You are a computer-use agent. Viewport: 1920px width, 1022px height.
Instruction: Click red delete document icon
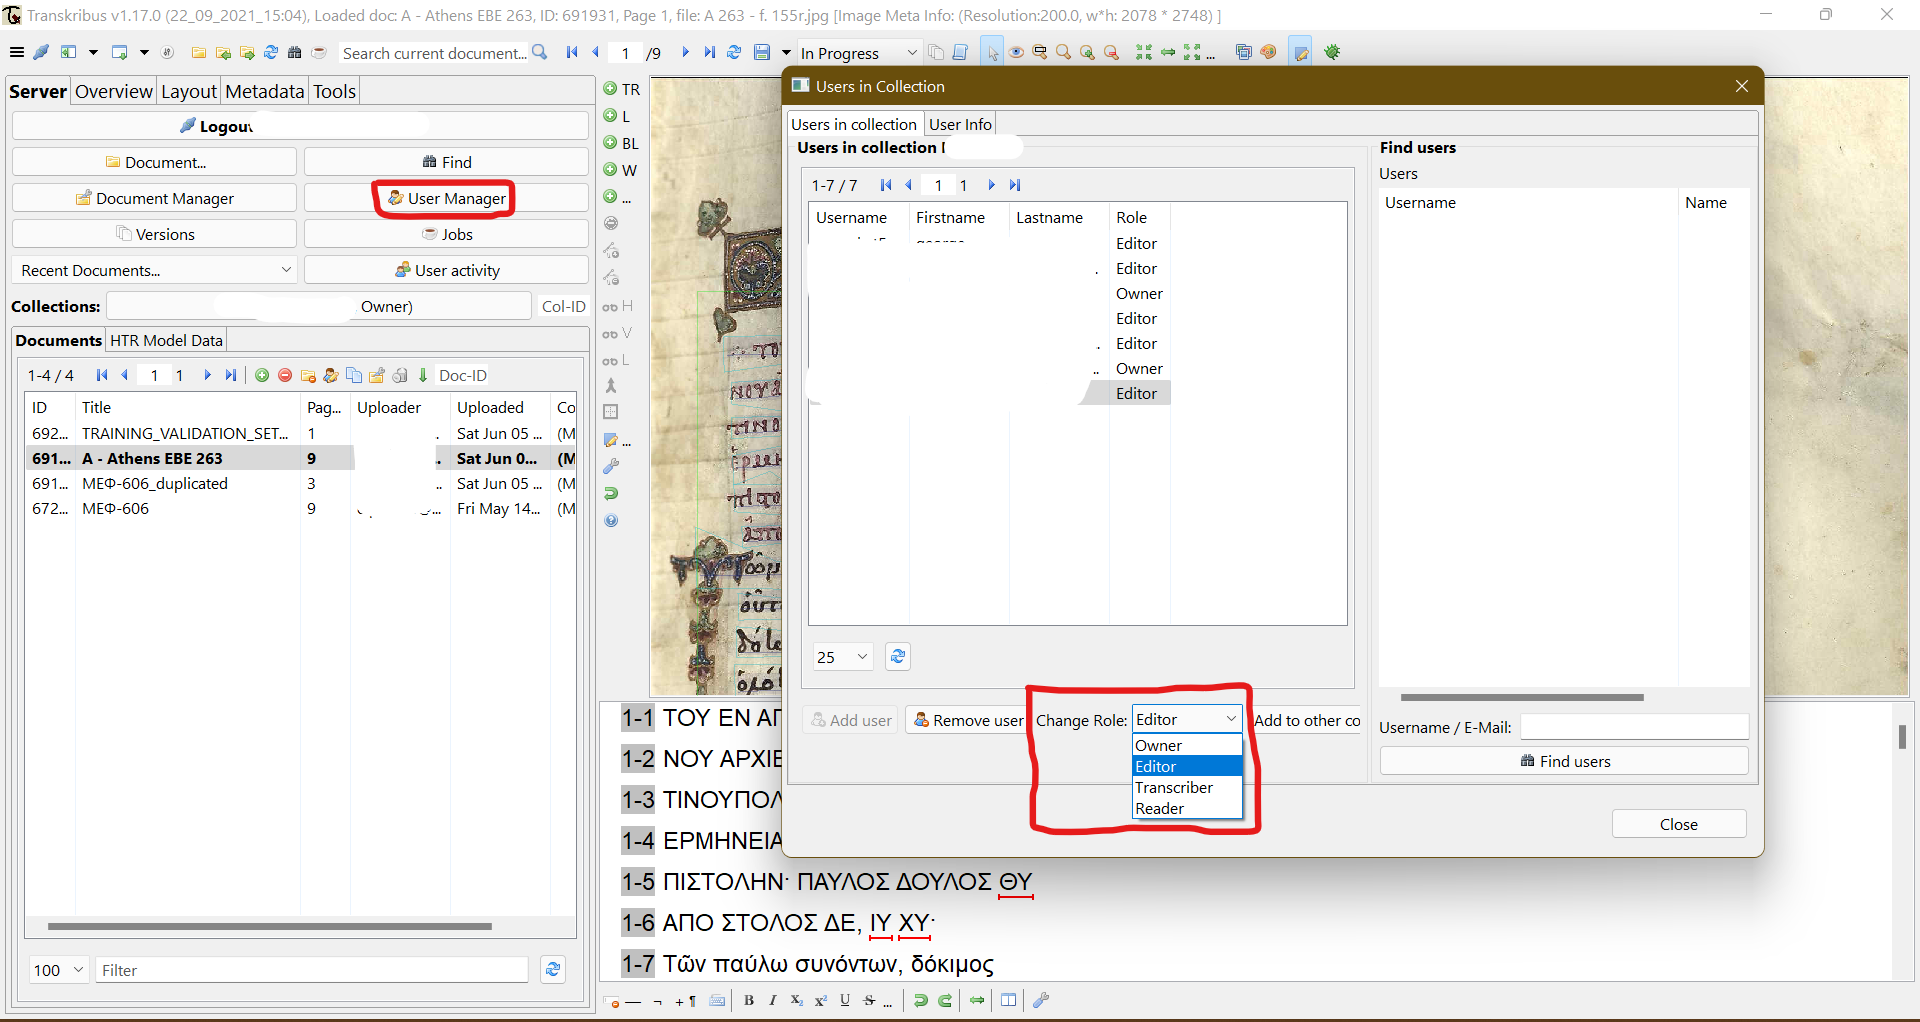tap(285, 375)
